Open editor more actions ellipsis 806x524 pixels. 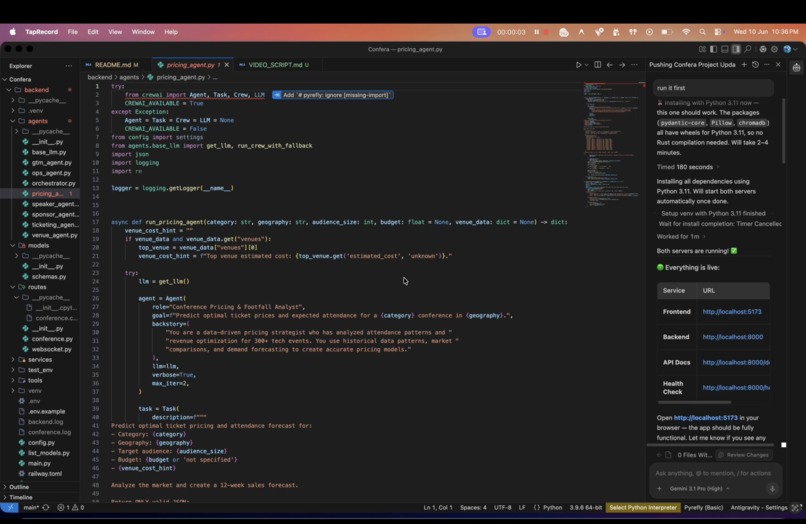click(634, 65)
